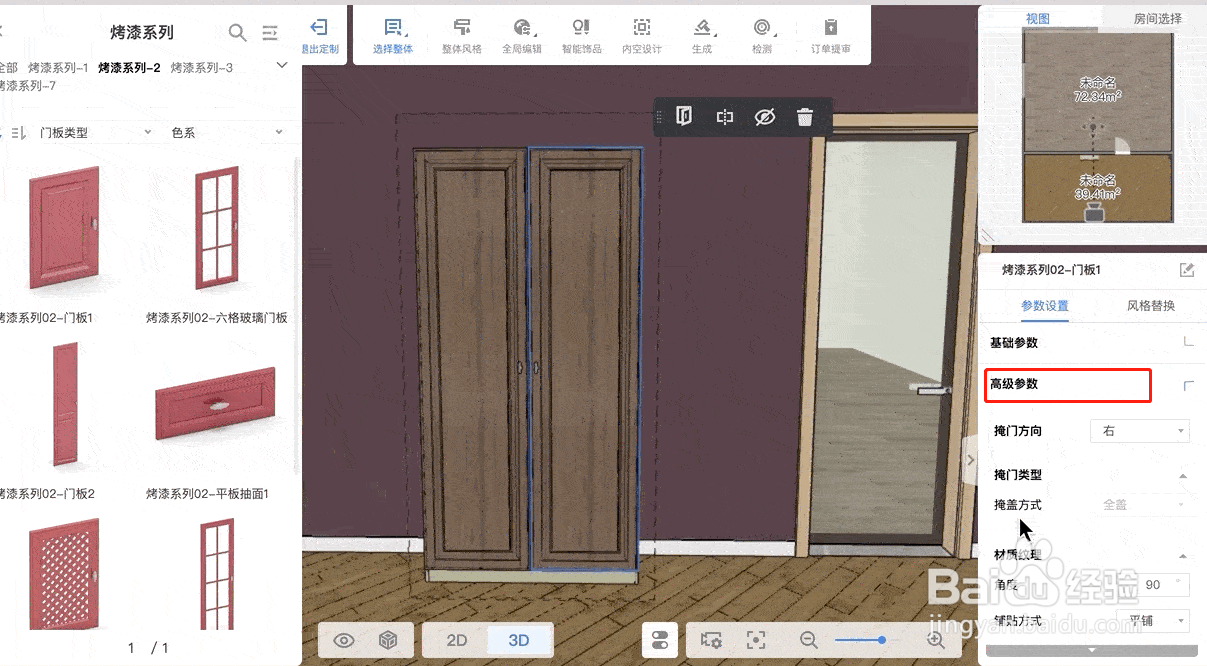Viewport: 1207px width, 666px height.
Task: Click the cube view icon in bottom bar
Action: 389,641
